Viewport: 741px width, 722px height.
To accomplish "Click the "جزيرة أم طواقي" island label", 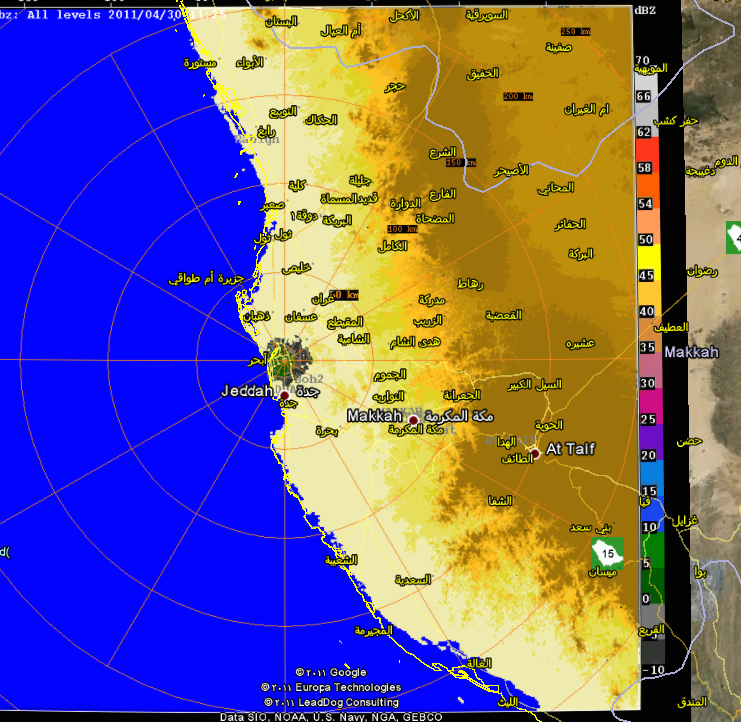I will (x=206, y=279).
